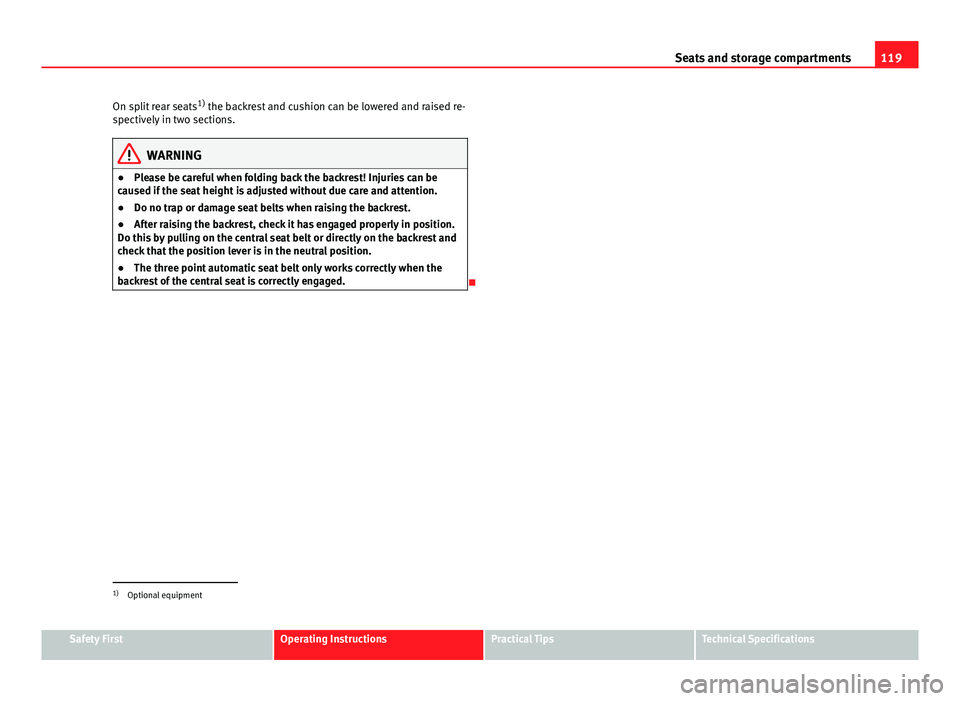Click the bullet about trapping seat belts
The image size is (960, 701).
coord(264,208)
